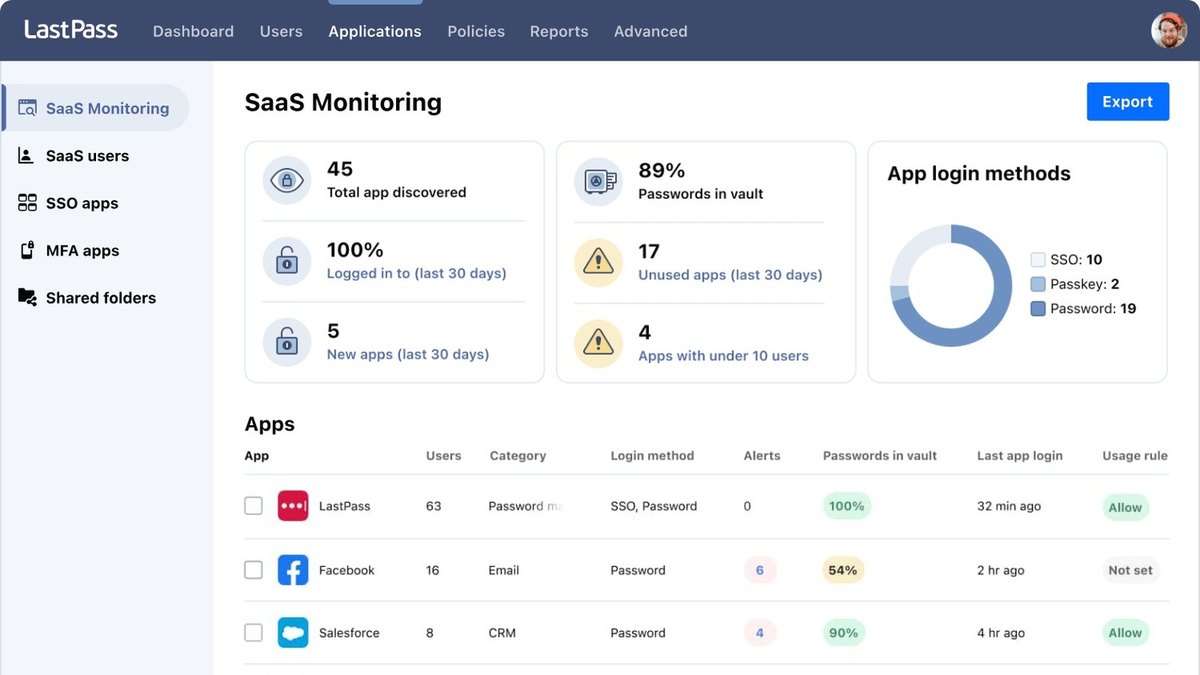Screen dimensions: 1200x675
Task: Open Apps with under 10 users link
Action: point(724,355)
